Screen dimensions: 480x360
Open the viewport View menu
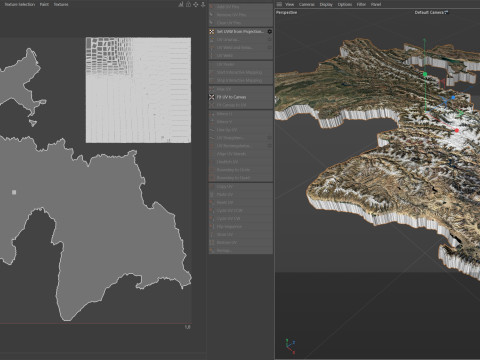coord(290,4)
